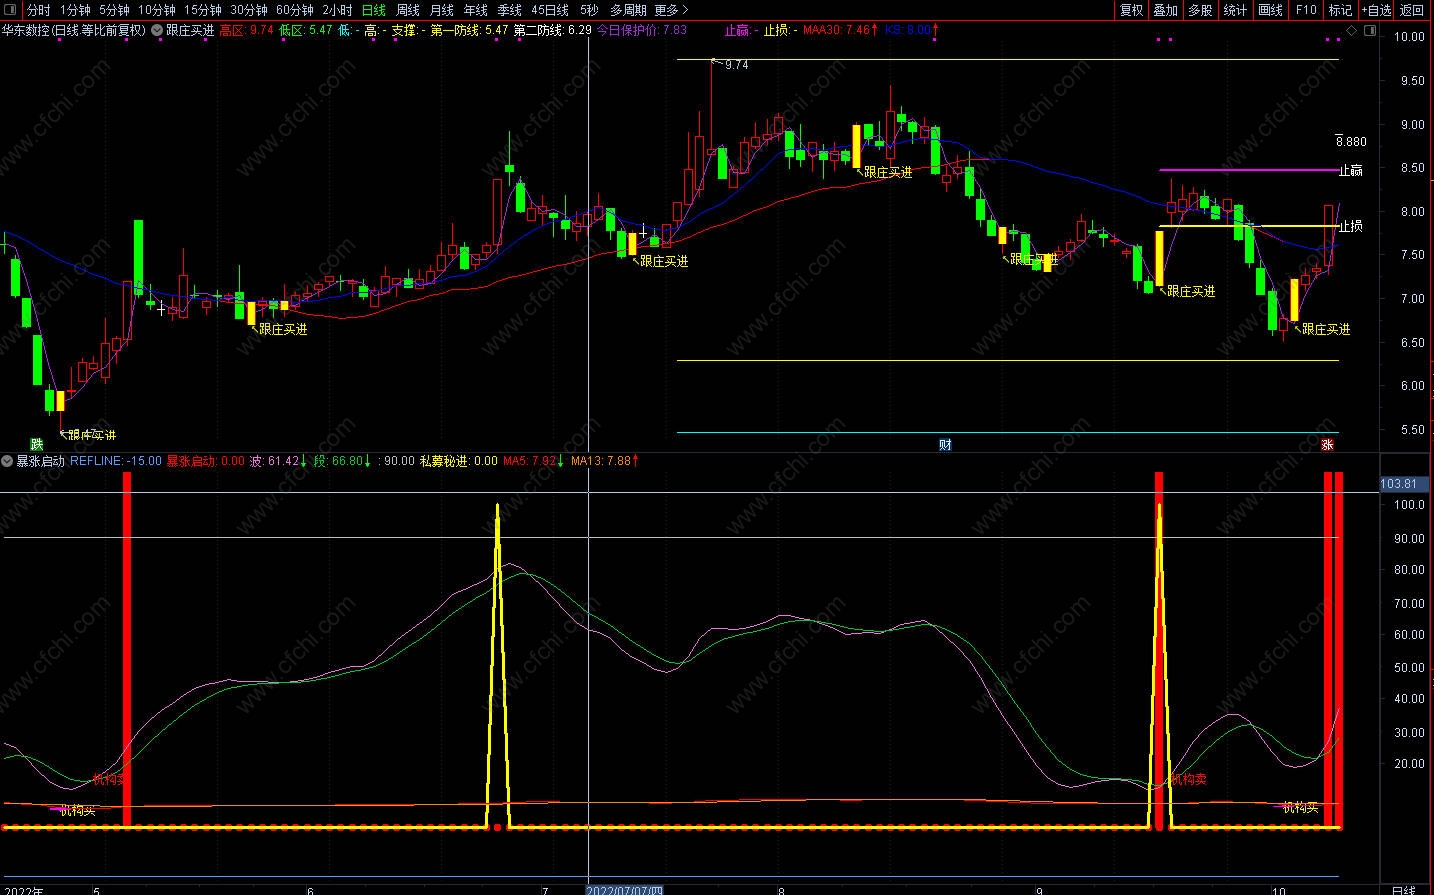Switch to 分时 intraday view
The height and width of the screenshot is (895, 1434).
coord(38,10)
